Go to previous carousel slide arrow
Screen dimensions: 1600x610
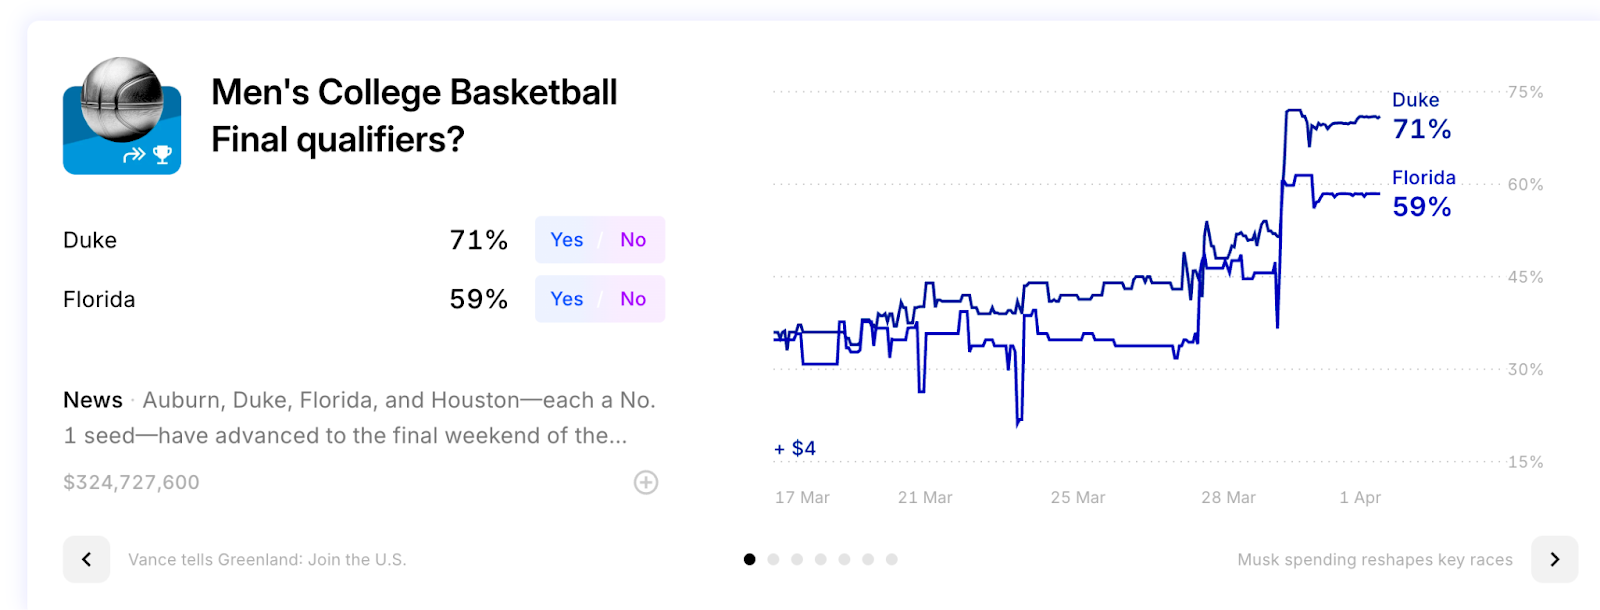pos(87,559)
